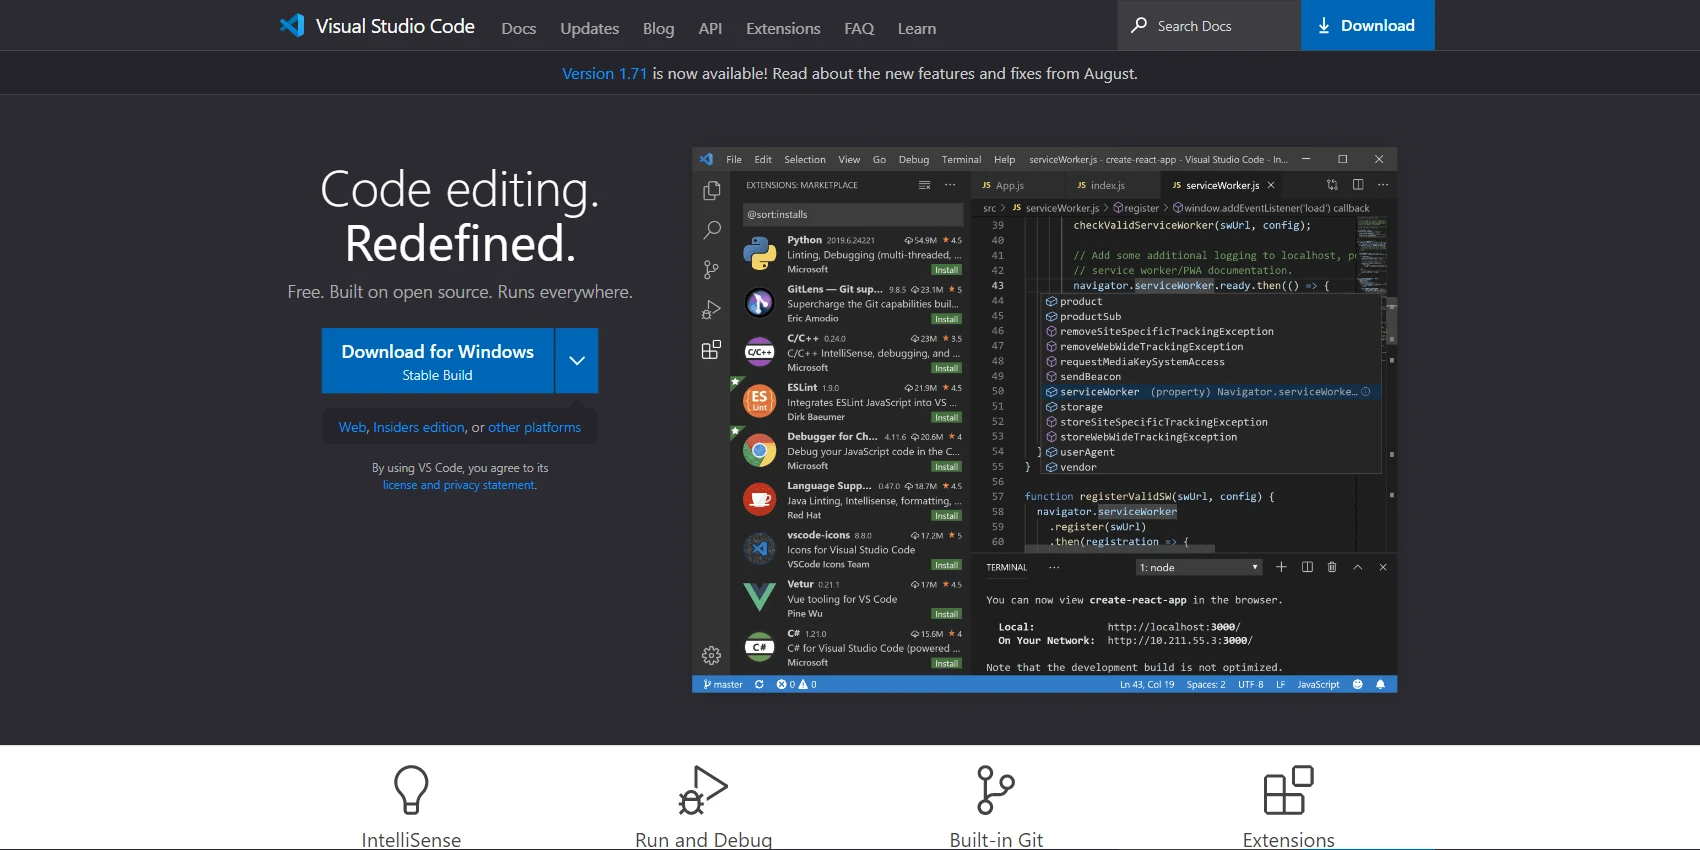Click the ESLint extension icon
Image resolution: width=1700 pixels, height=850 pixels.
point(760,401)
